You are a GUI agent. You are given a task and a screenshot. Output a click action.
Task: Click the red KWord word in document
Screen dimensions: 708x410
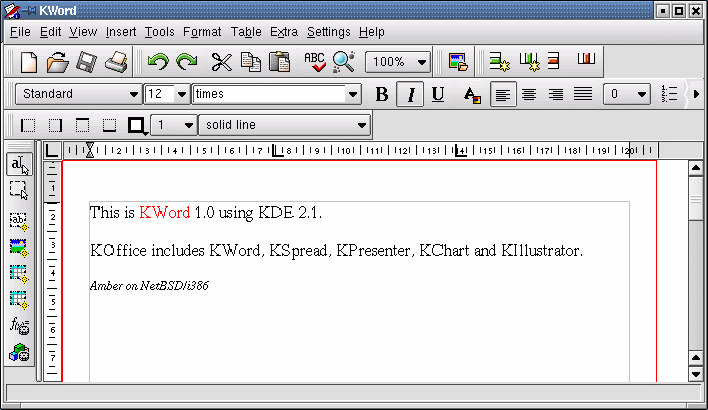(165, 212)
